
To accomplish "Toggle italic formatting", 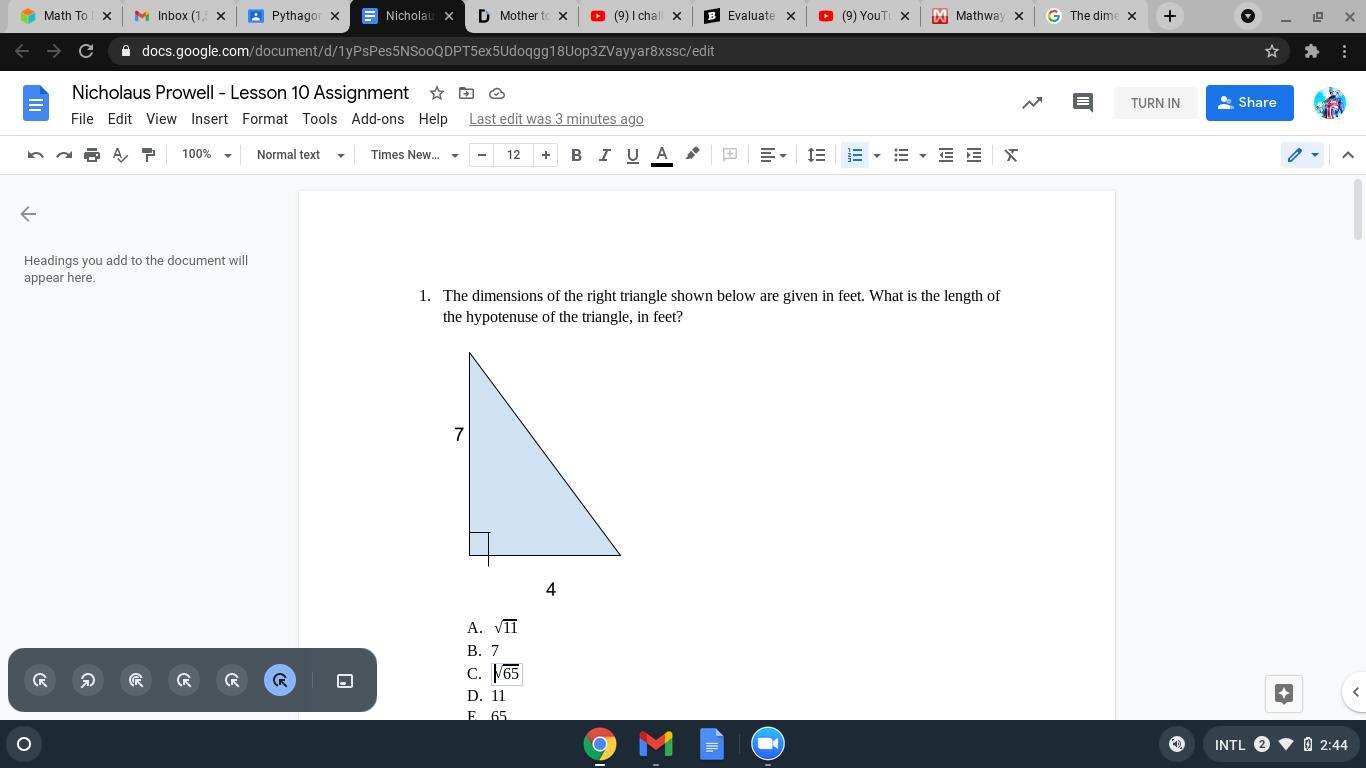I will pyautogui.click(x=604, y=155).
